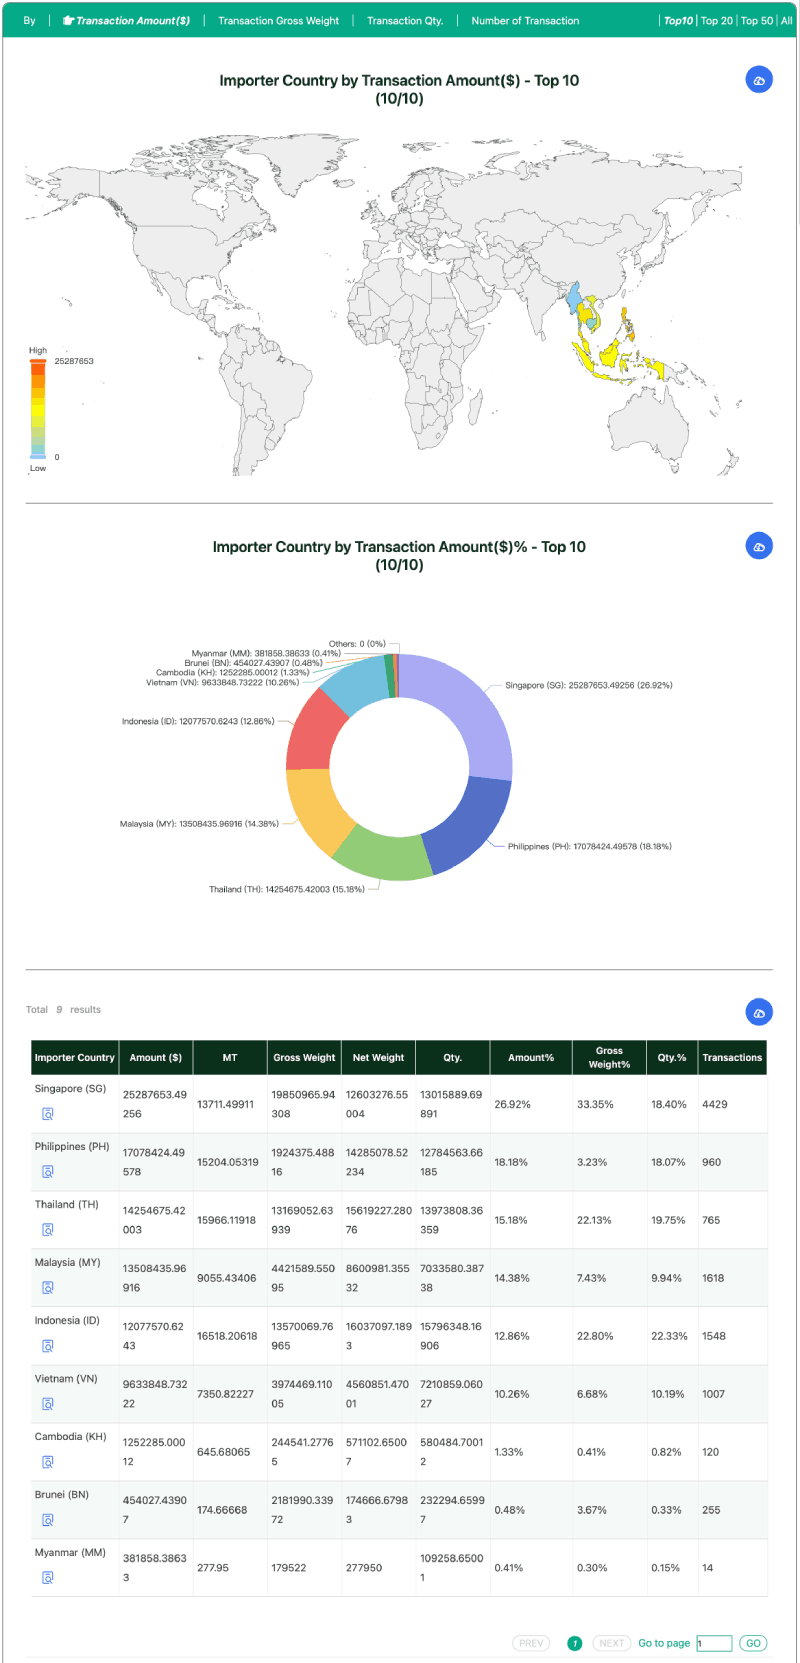This screenshot has width=800, height=1663.
Task: Open the detail search icon under Philippines (PH)
Action: (x=47, y=1172)
